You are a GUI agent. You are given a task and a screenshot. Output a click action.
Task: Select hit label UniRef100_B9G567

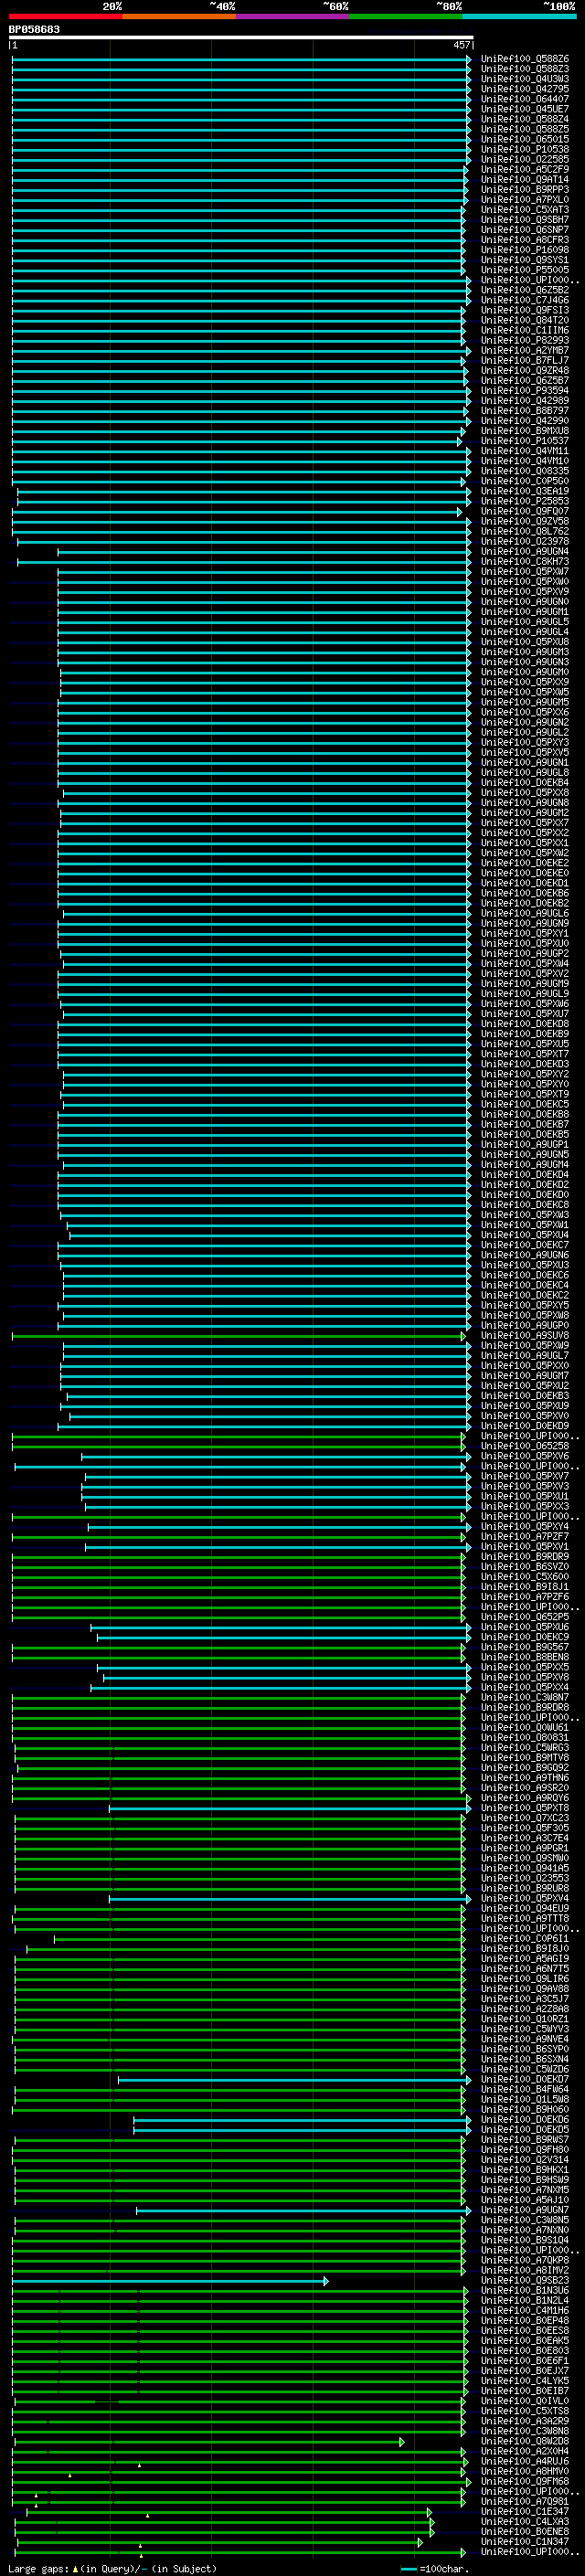525,1647
